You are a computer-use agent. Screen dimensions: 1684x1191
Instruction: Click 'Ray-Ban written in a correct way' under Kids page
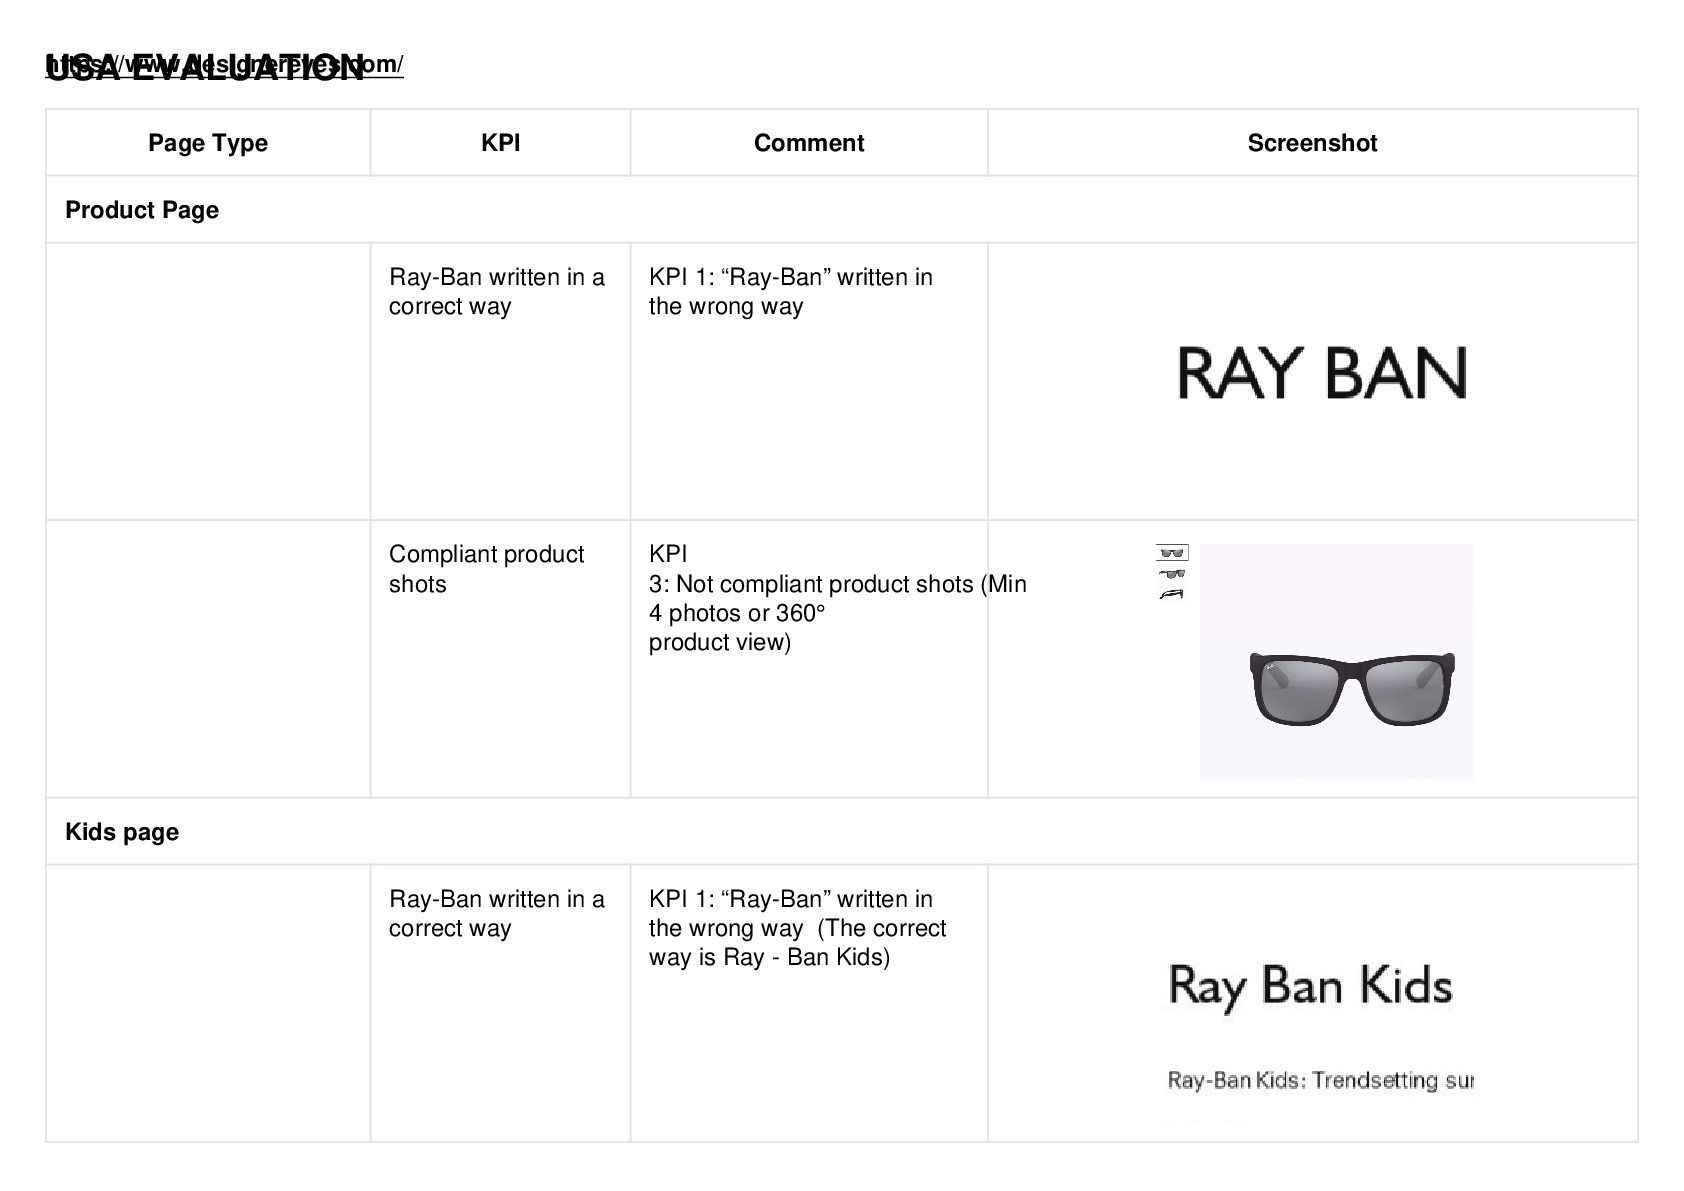pyautogui.click(x=497, y=914)
